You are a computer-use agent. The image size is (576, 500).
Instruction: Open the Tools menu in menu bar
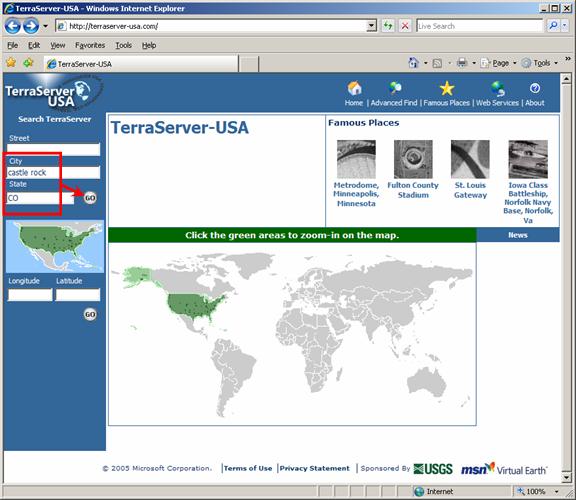point(123,45)
